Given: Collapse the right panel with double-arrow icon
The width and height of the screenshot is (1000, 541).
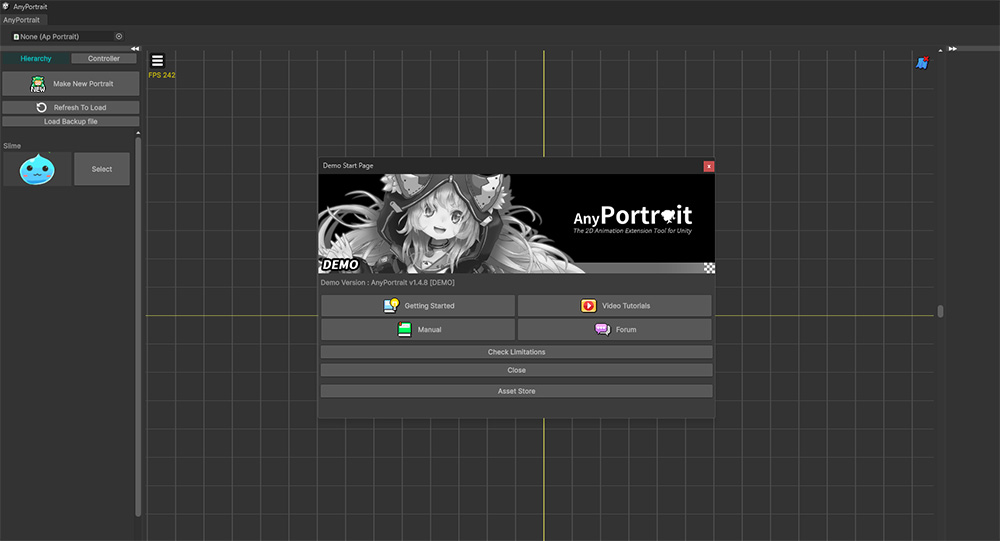Looking at the screenshot, I should coord(952,48).
